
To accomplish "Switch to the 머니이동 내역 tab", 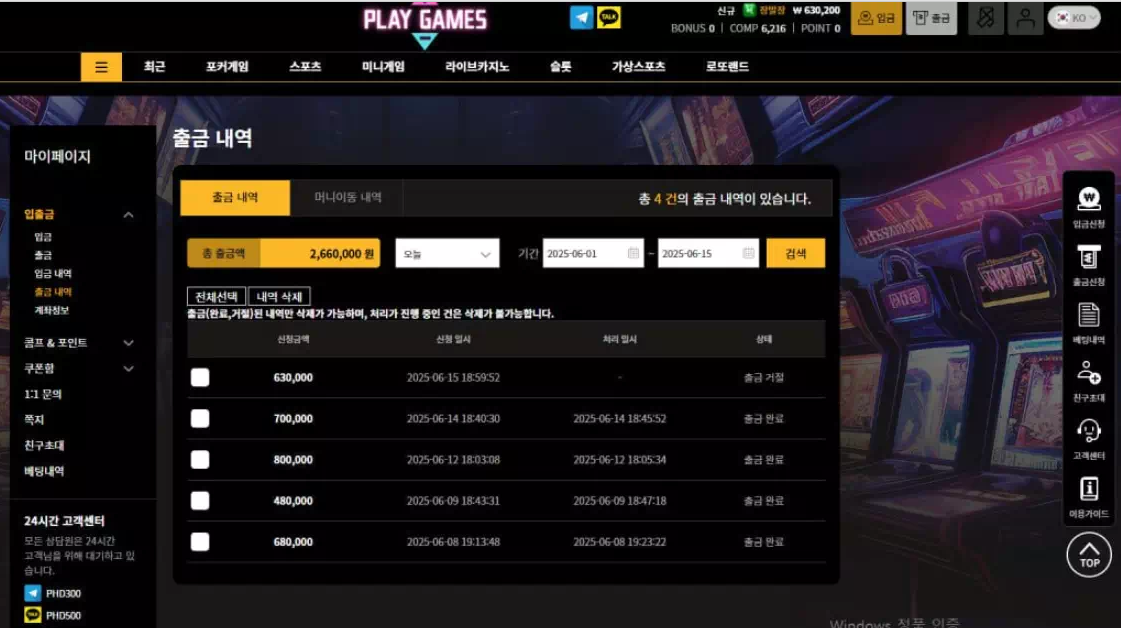I will click(x=347, y=197).
